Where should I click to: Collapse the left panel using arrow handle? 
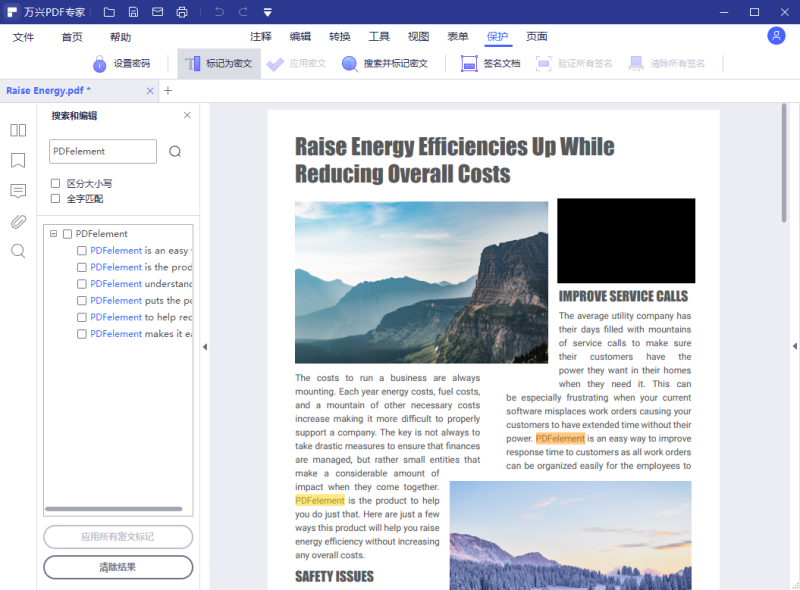(x=205, y=347)
